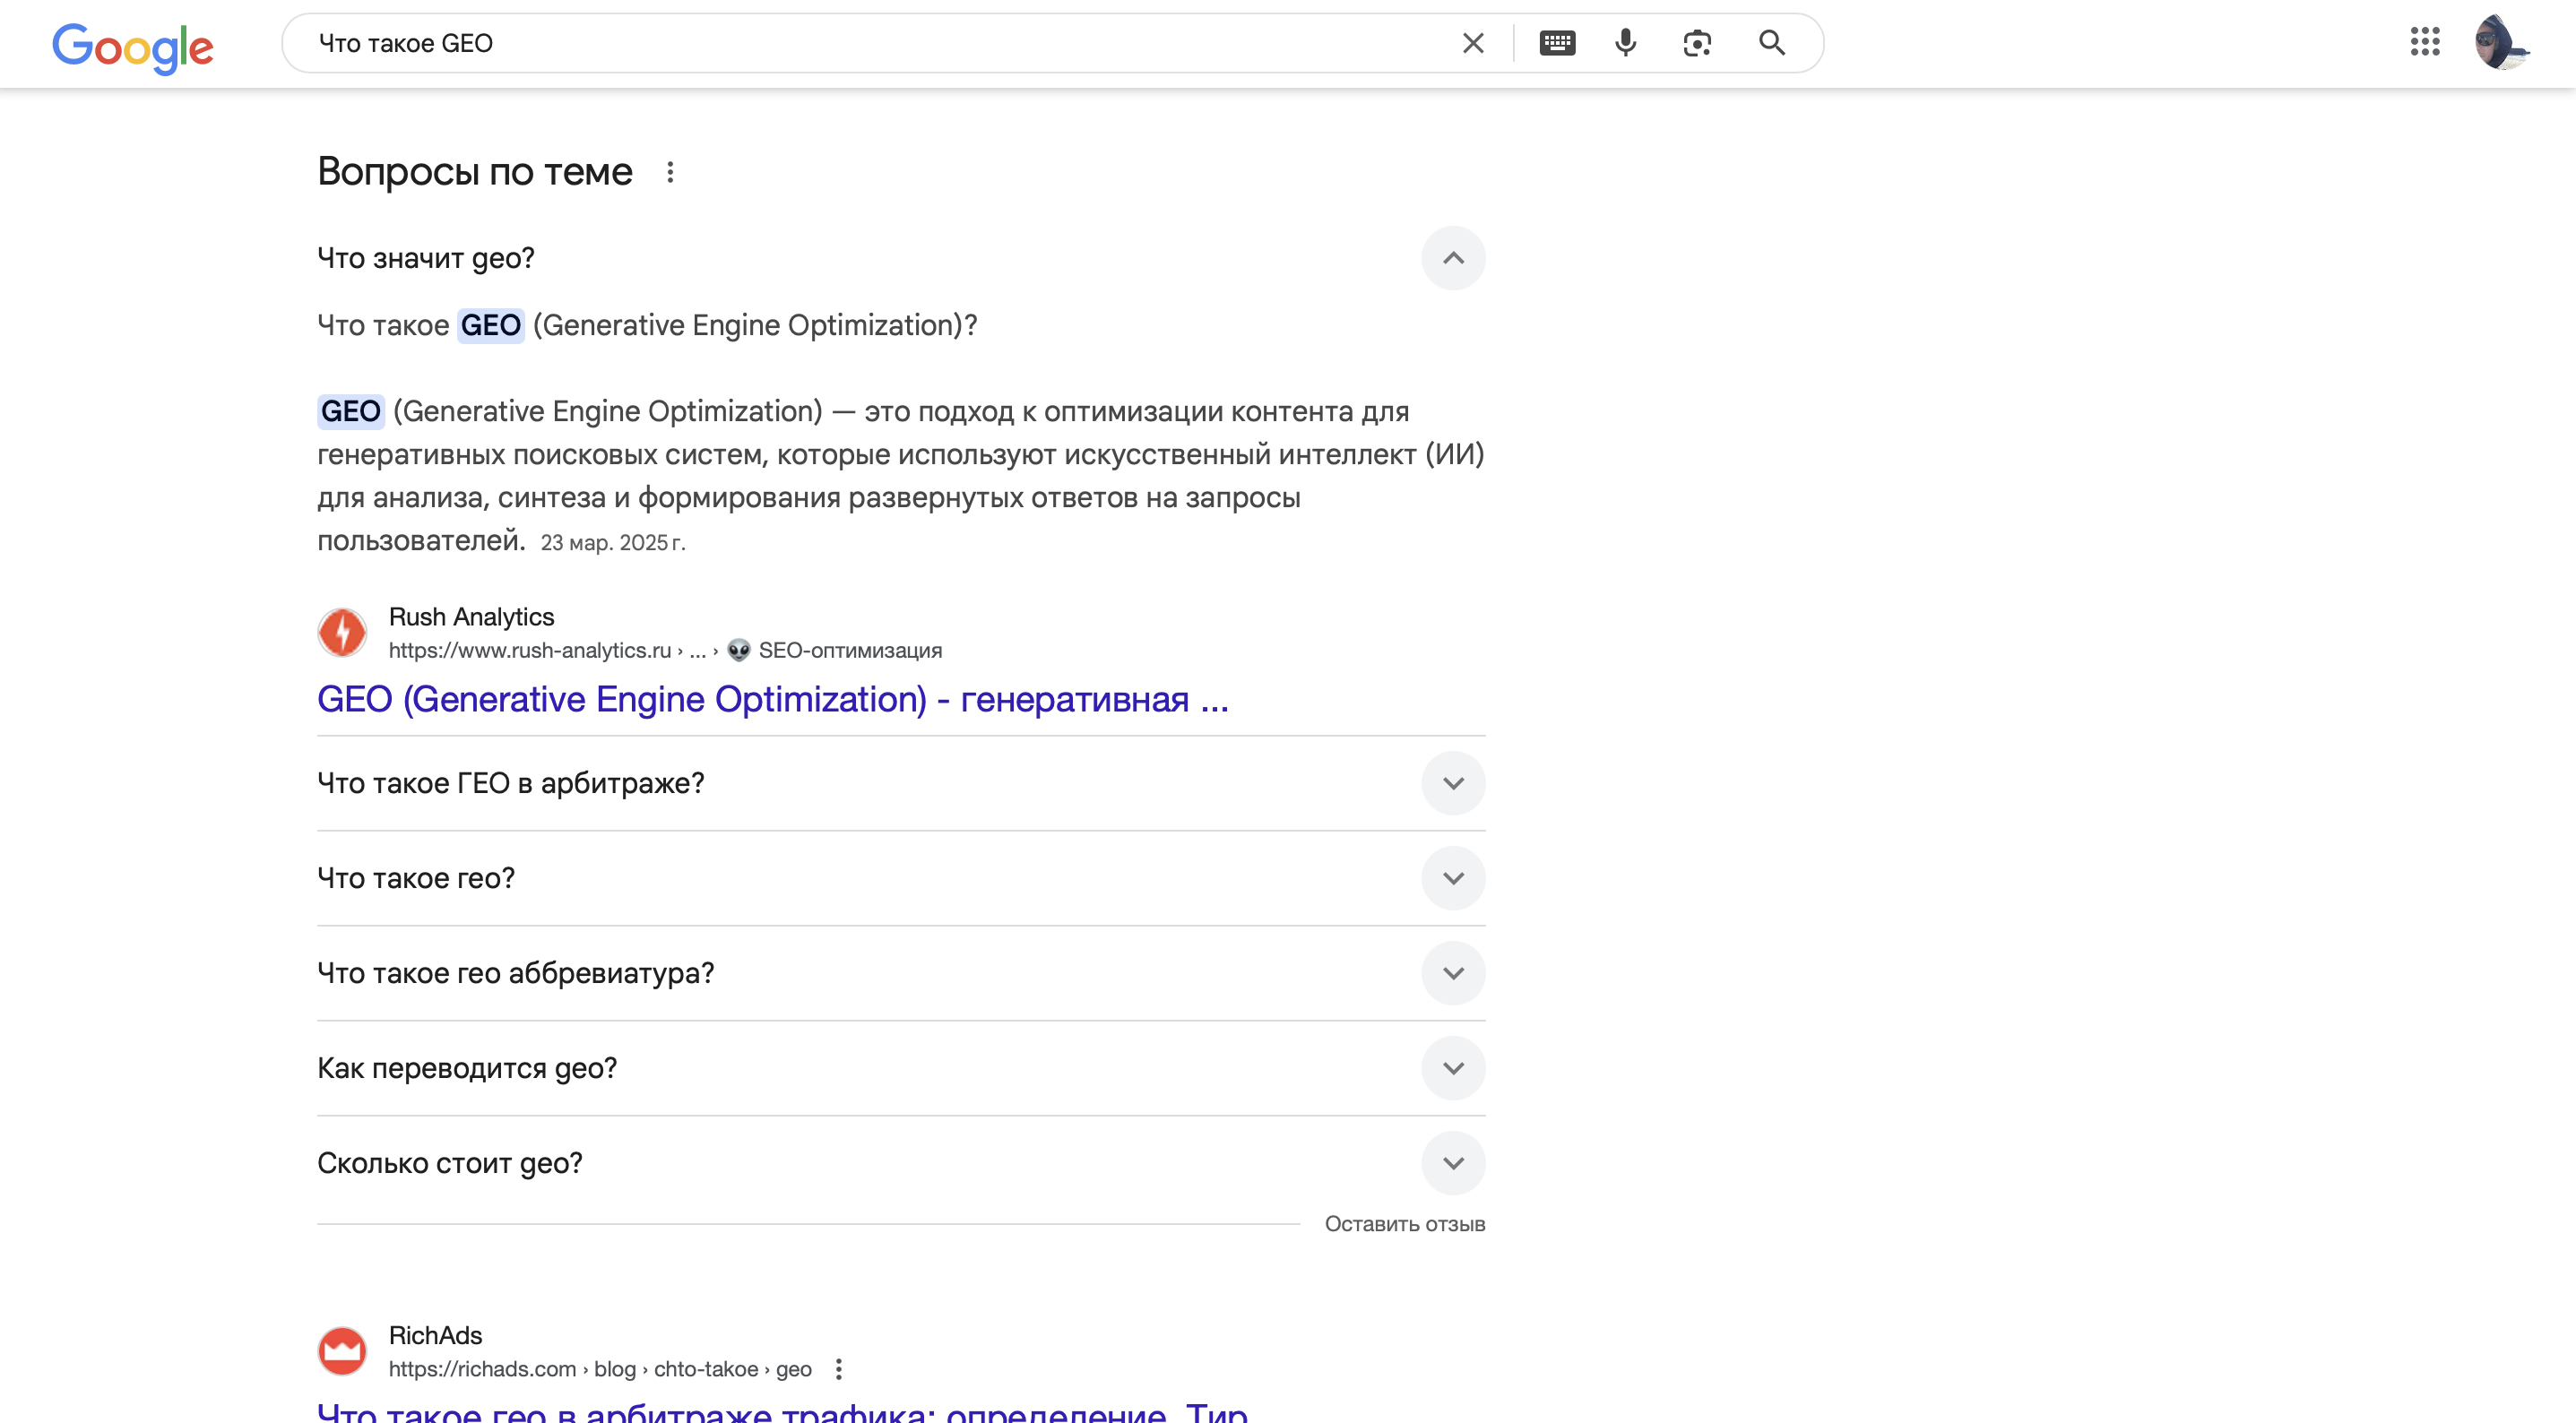Expand 'Как переводится geo?' question

coord(1452,1068)
